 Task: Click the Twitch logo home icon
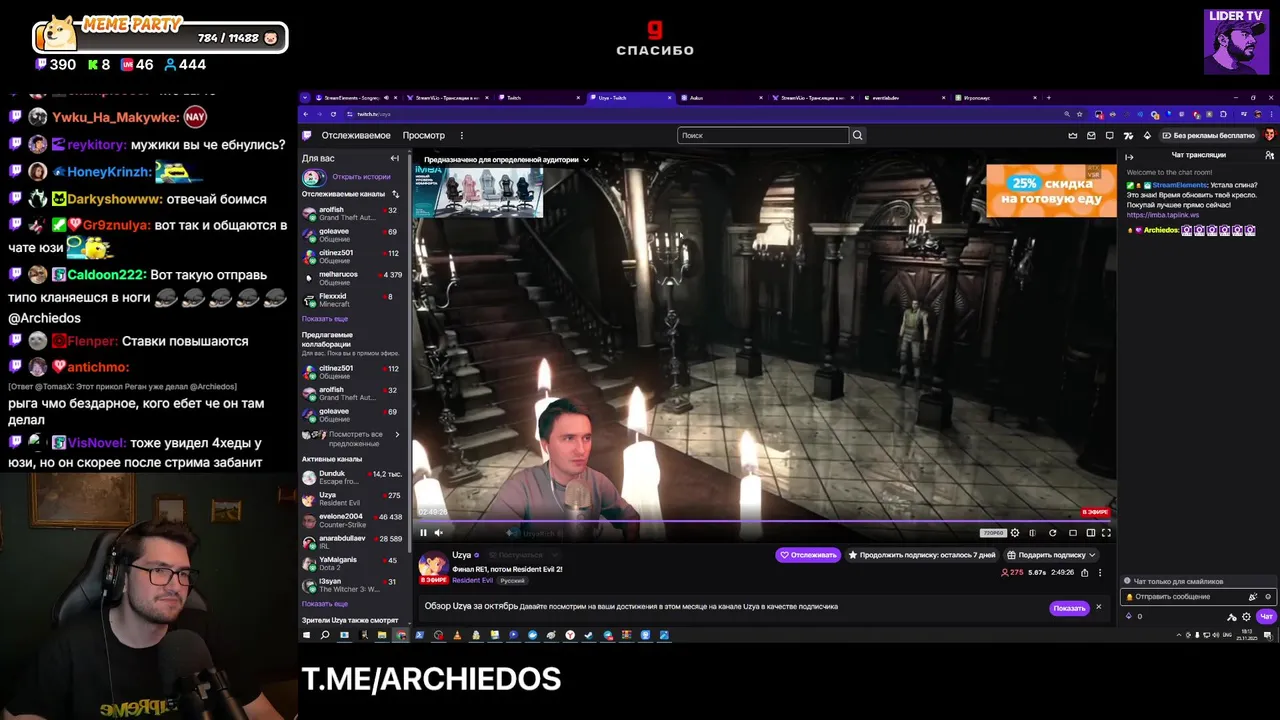(307, 135)
